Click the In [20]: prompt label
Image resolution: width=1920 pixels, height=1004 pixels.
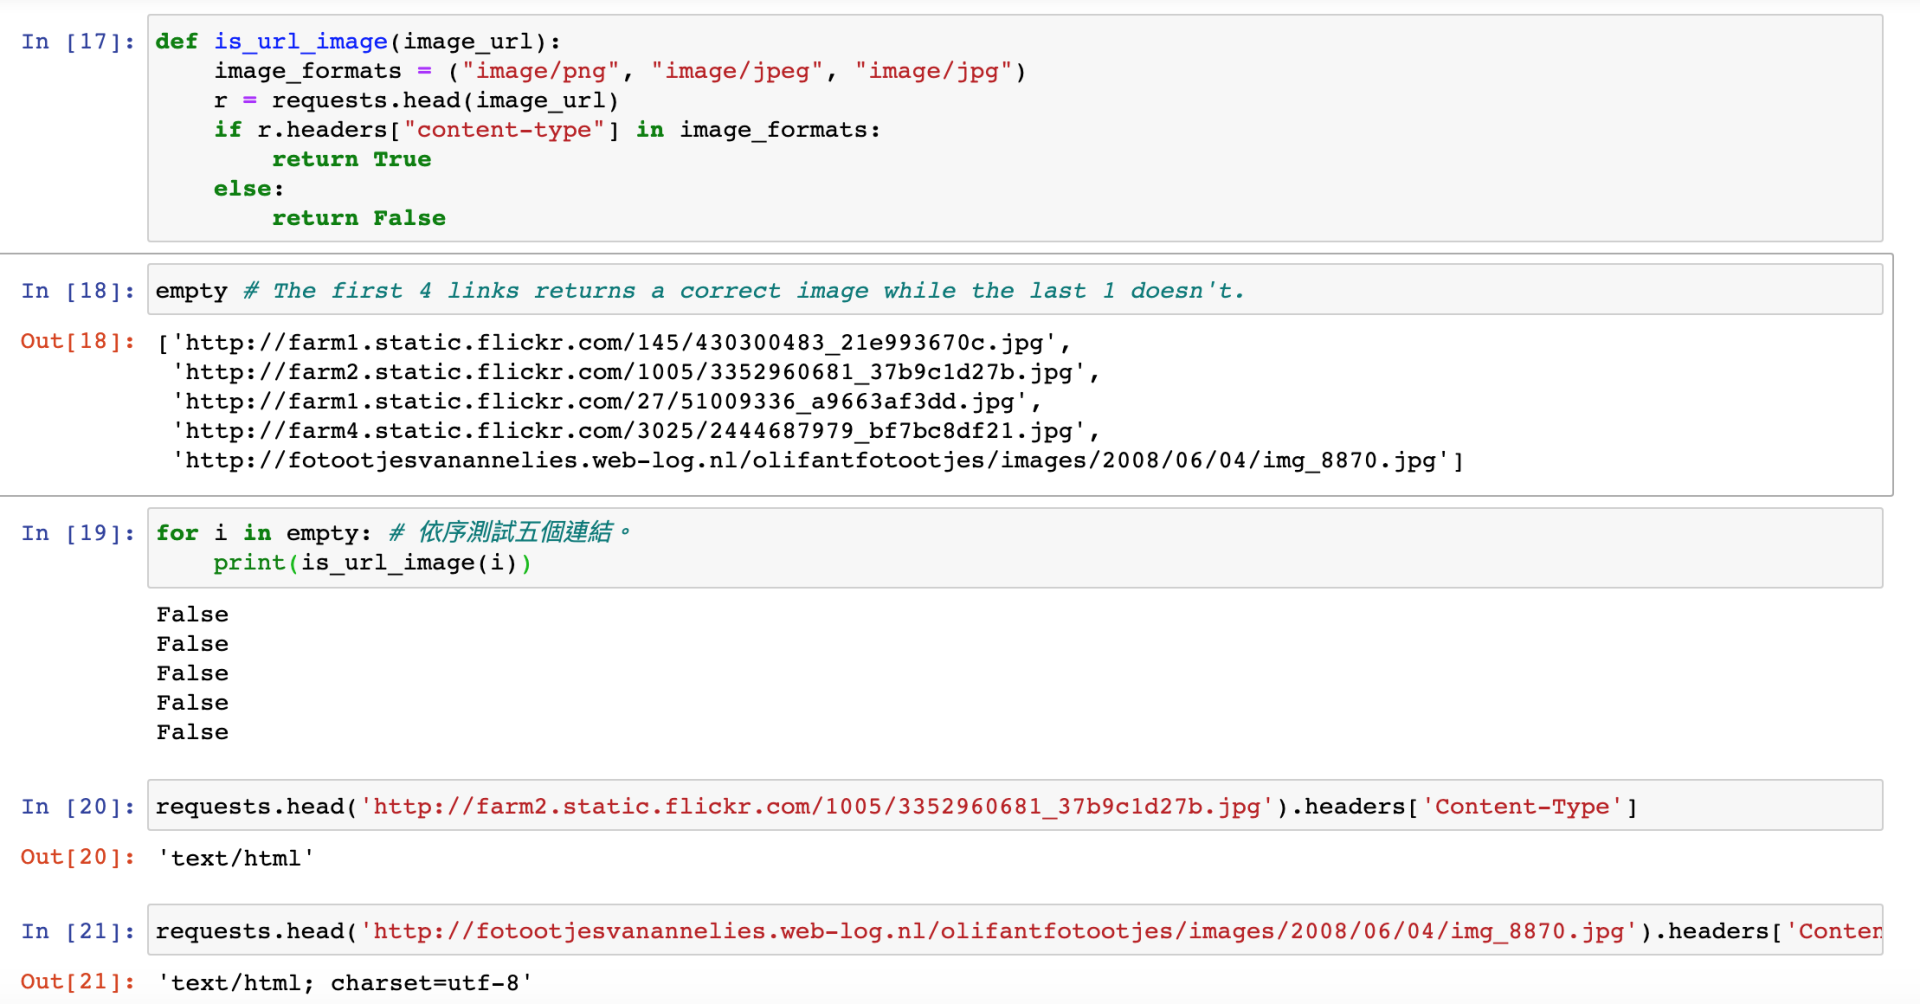pyautogui.click(x=78, y=807)
